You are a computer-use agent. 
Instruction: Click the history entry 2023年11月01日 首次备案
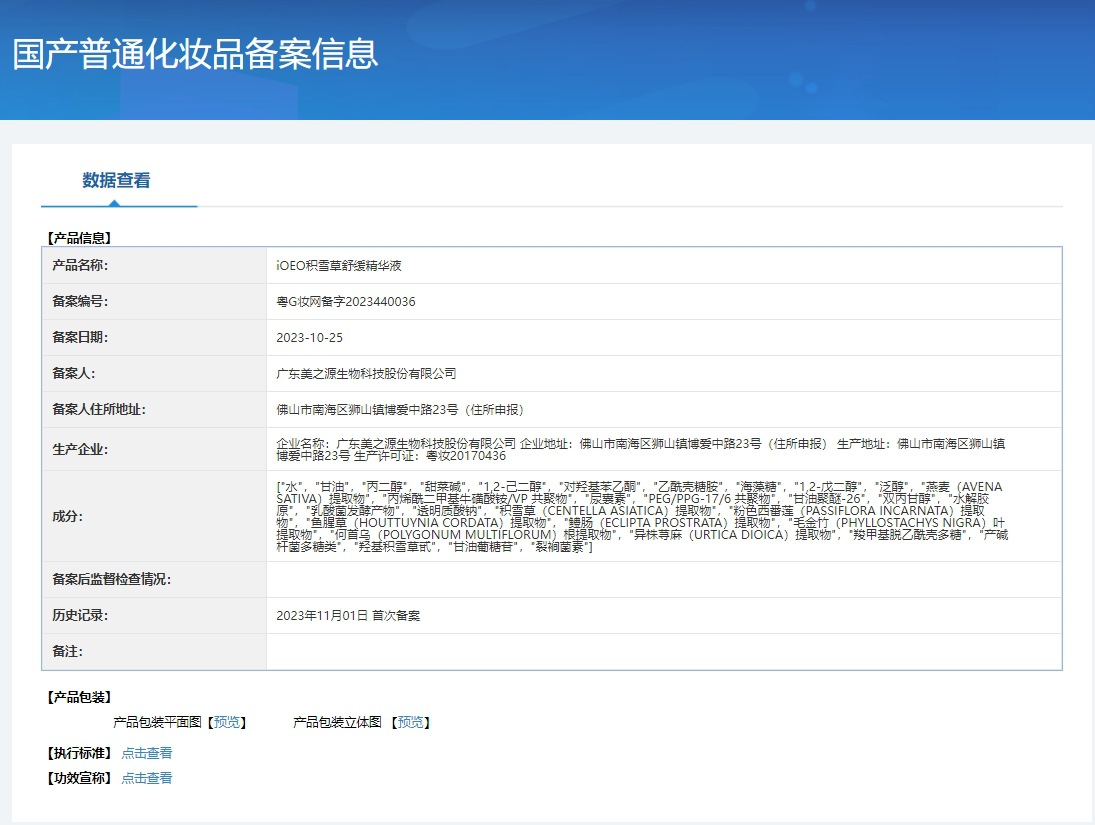[x=348, y=616]
